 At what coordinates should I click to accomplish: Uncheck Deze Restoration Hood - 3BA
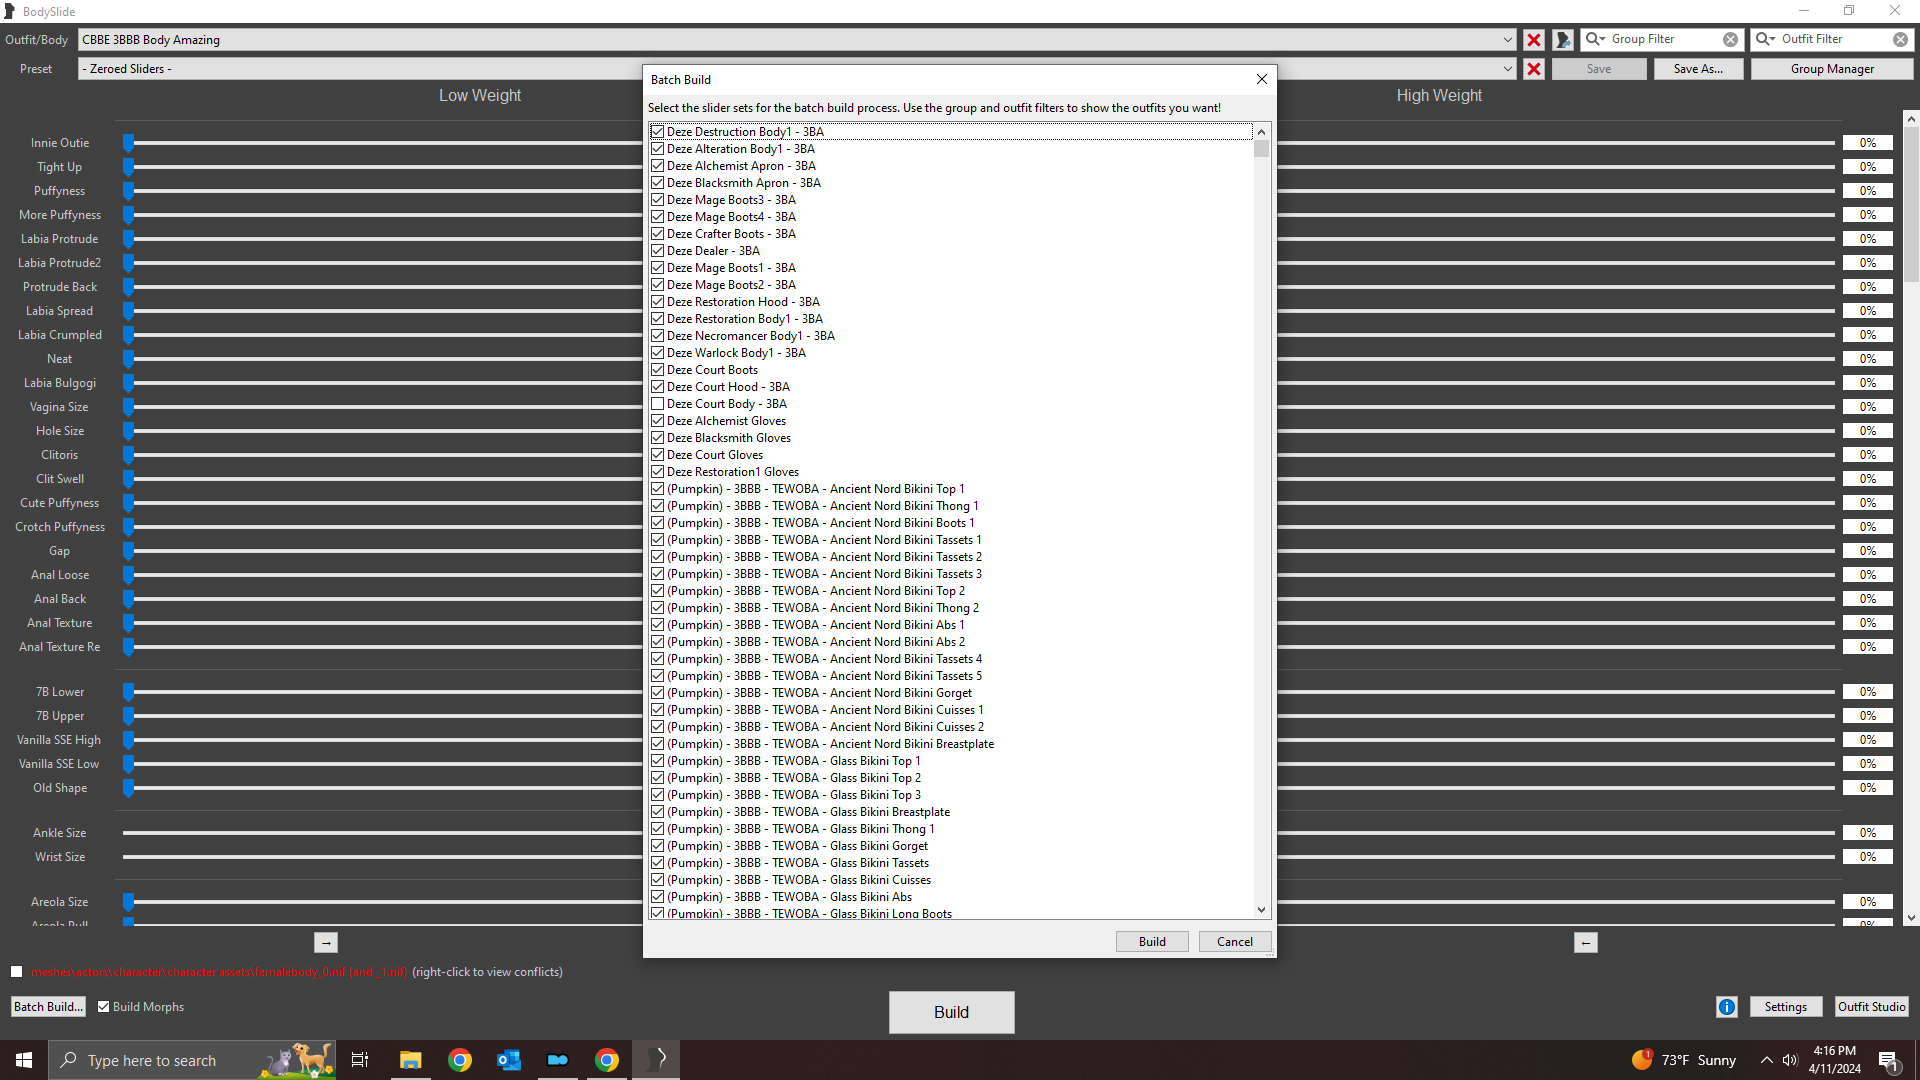(657, 302)
